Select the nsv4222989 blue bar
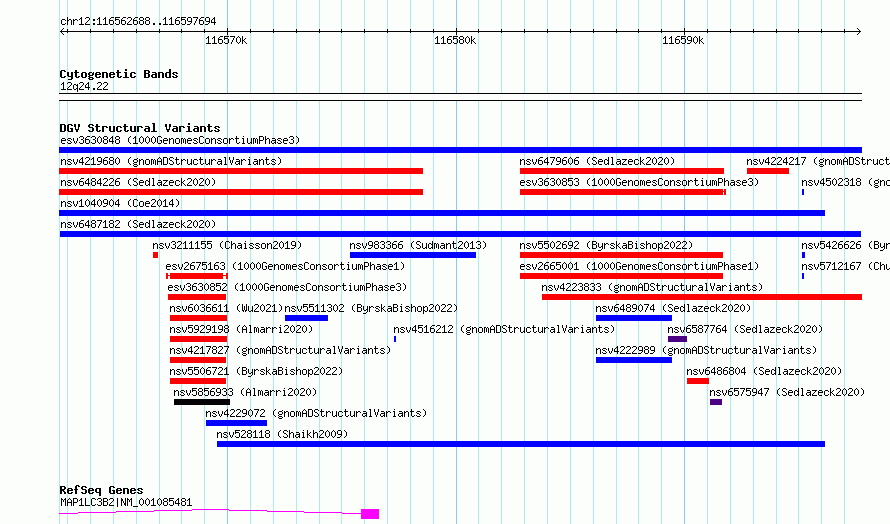The height and width of the screenshot is (524, 890). click(634, 360)
